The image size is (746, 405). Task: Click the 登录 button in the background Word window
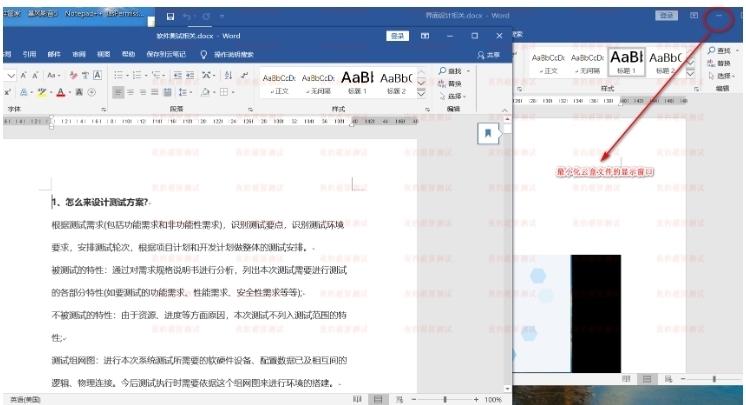667,16
